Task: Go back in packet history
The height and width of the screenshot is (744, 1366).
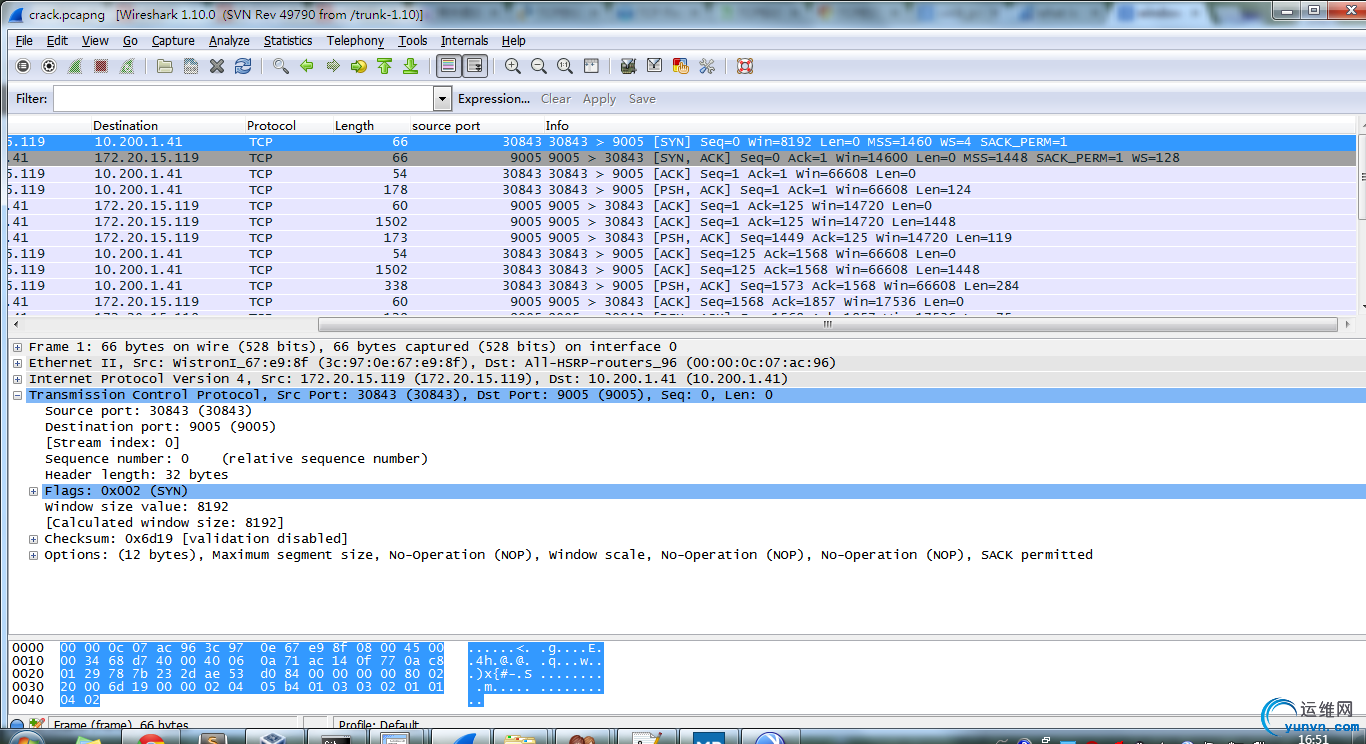Action: coord(307,66)
